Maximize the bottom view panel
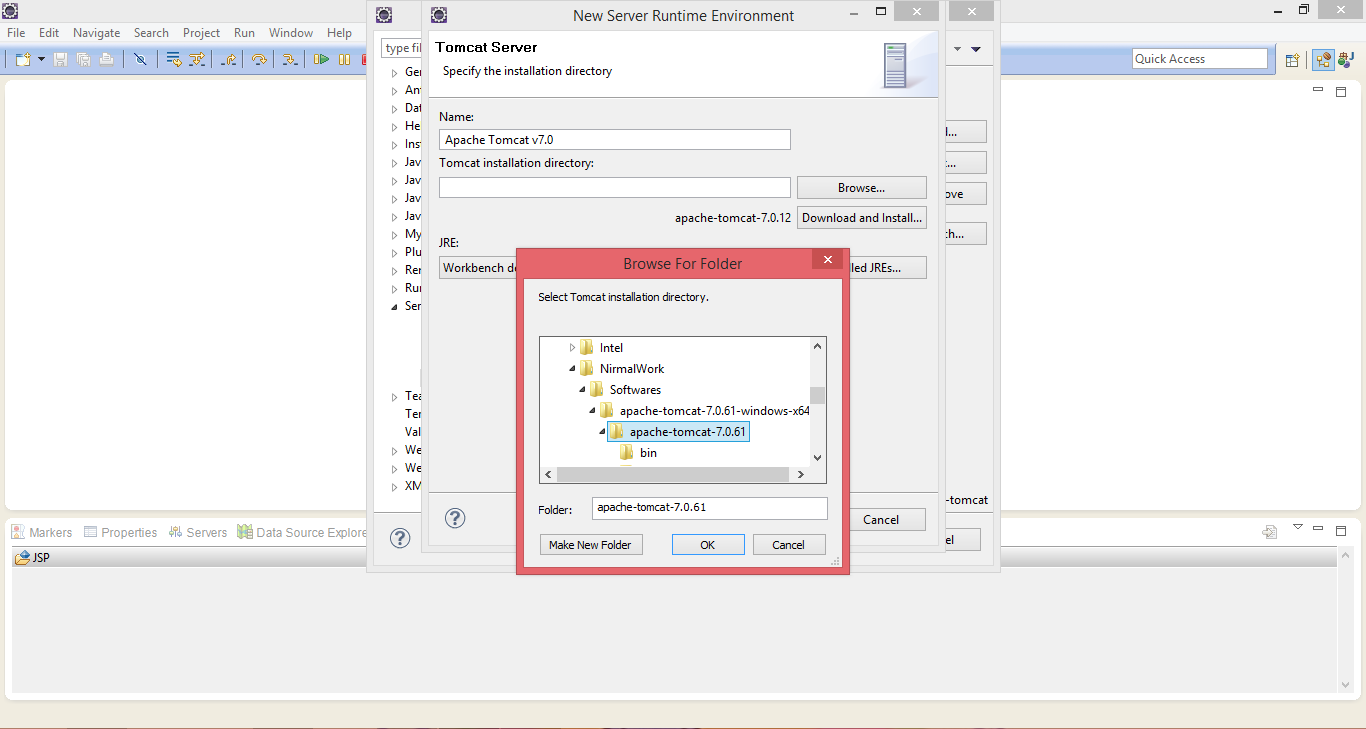This screenshot has width=1366, height=729. click(x=1342, y=530)
